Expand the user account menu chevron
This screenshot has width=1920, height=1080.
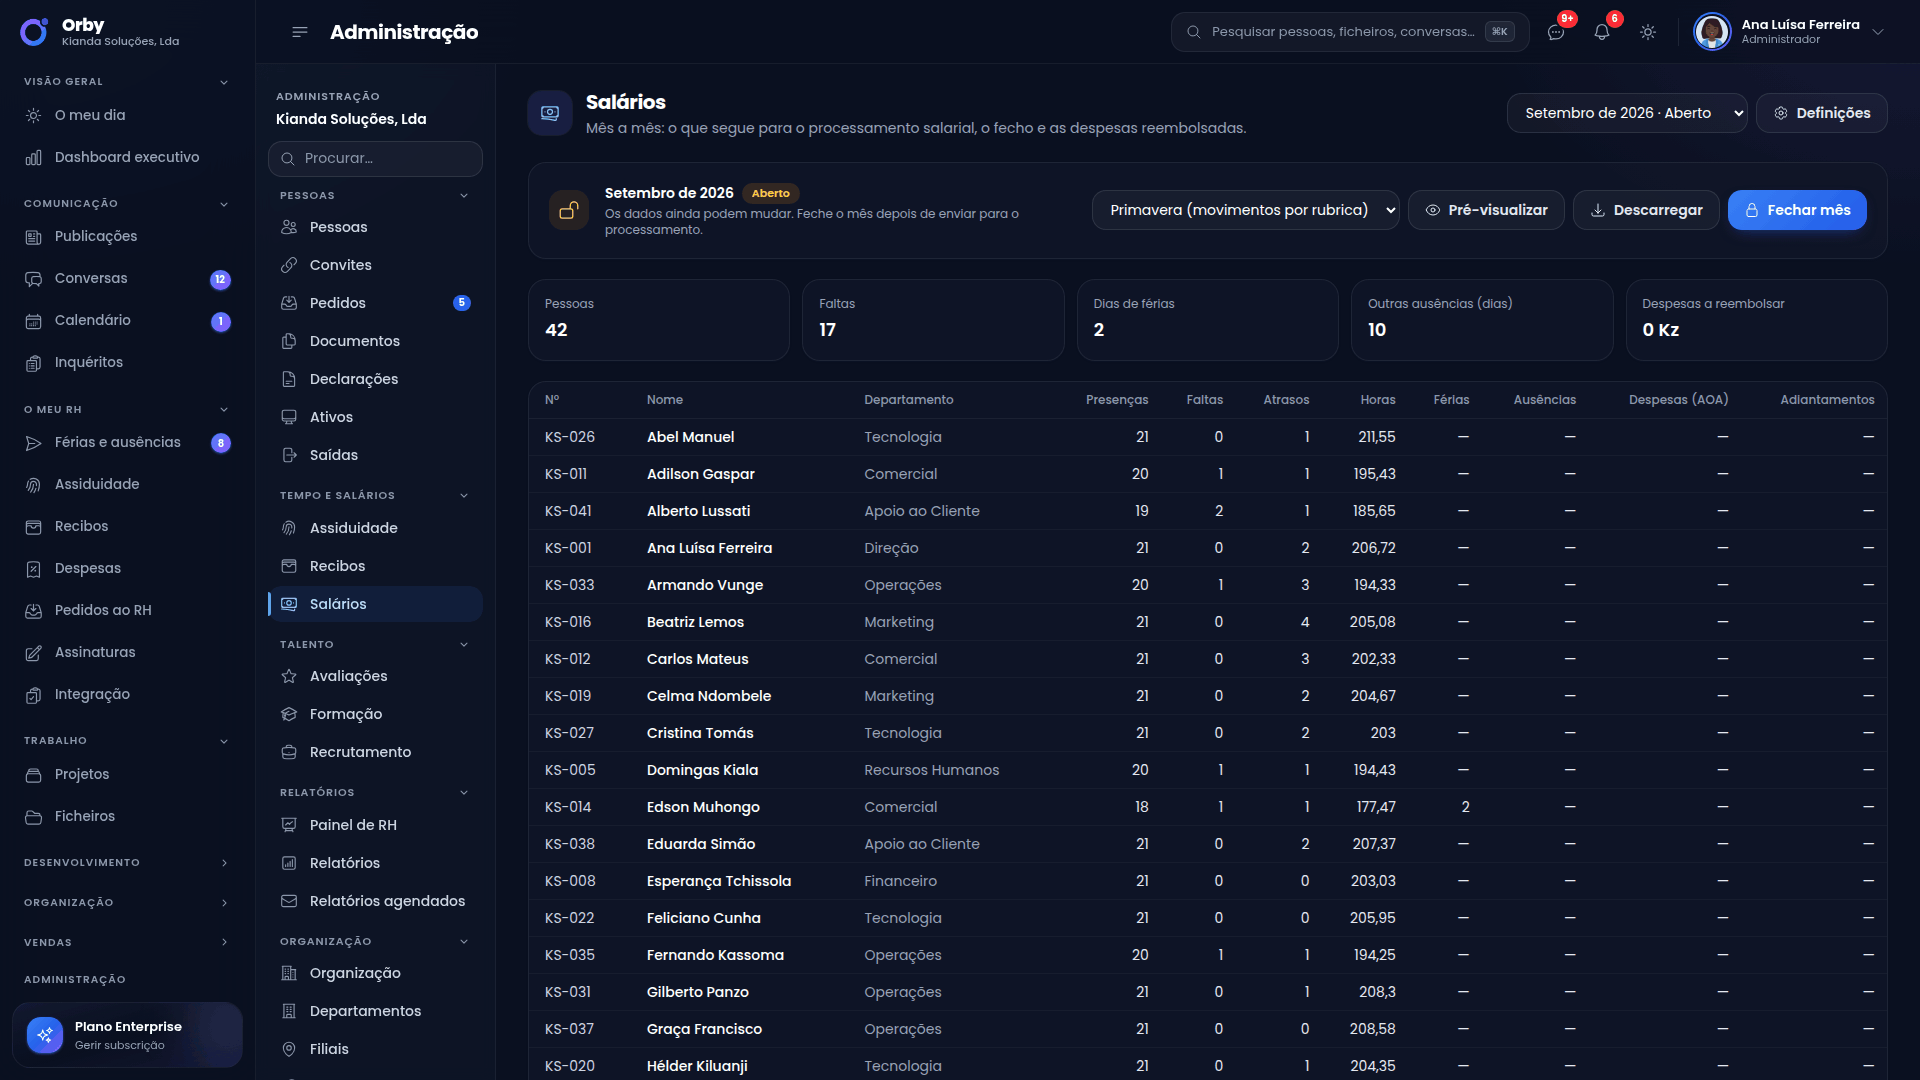[x=1878, y=32]
